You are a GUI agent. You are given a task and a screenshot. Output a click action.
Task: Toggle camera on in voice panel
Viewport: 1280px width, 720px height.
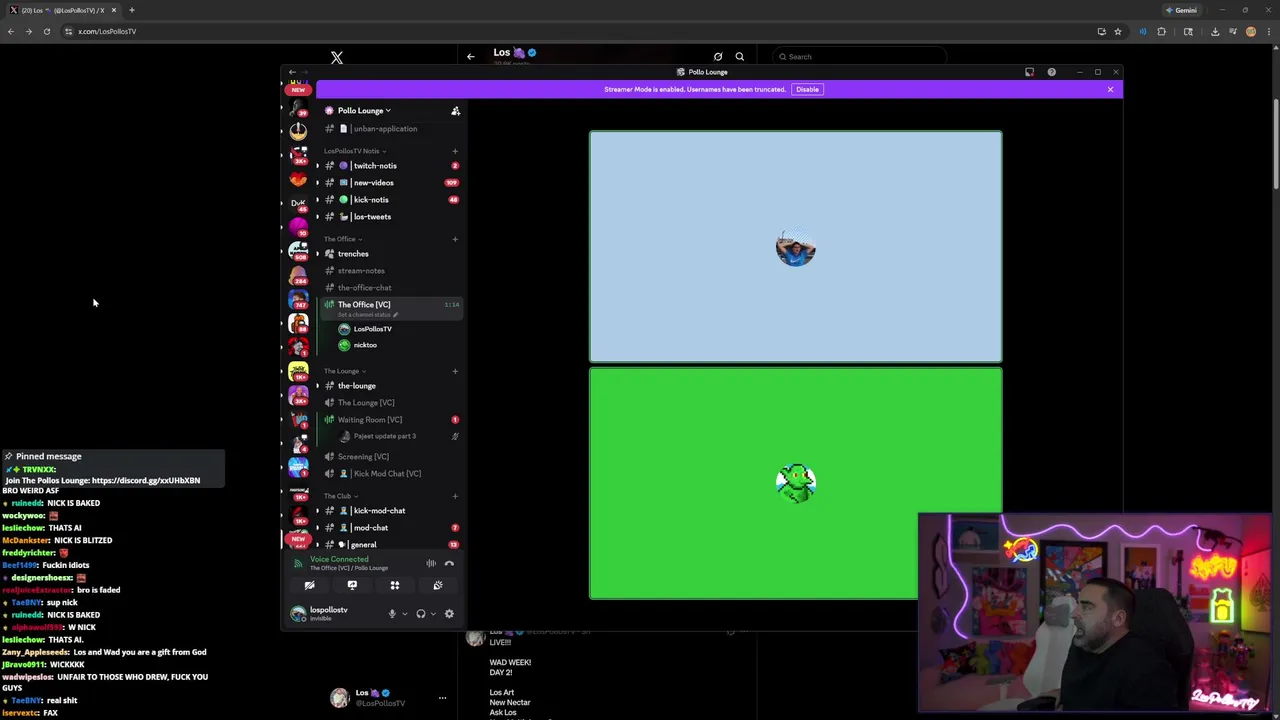pos(309,586)
